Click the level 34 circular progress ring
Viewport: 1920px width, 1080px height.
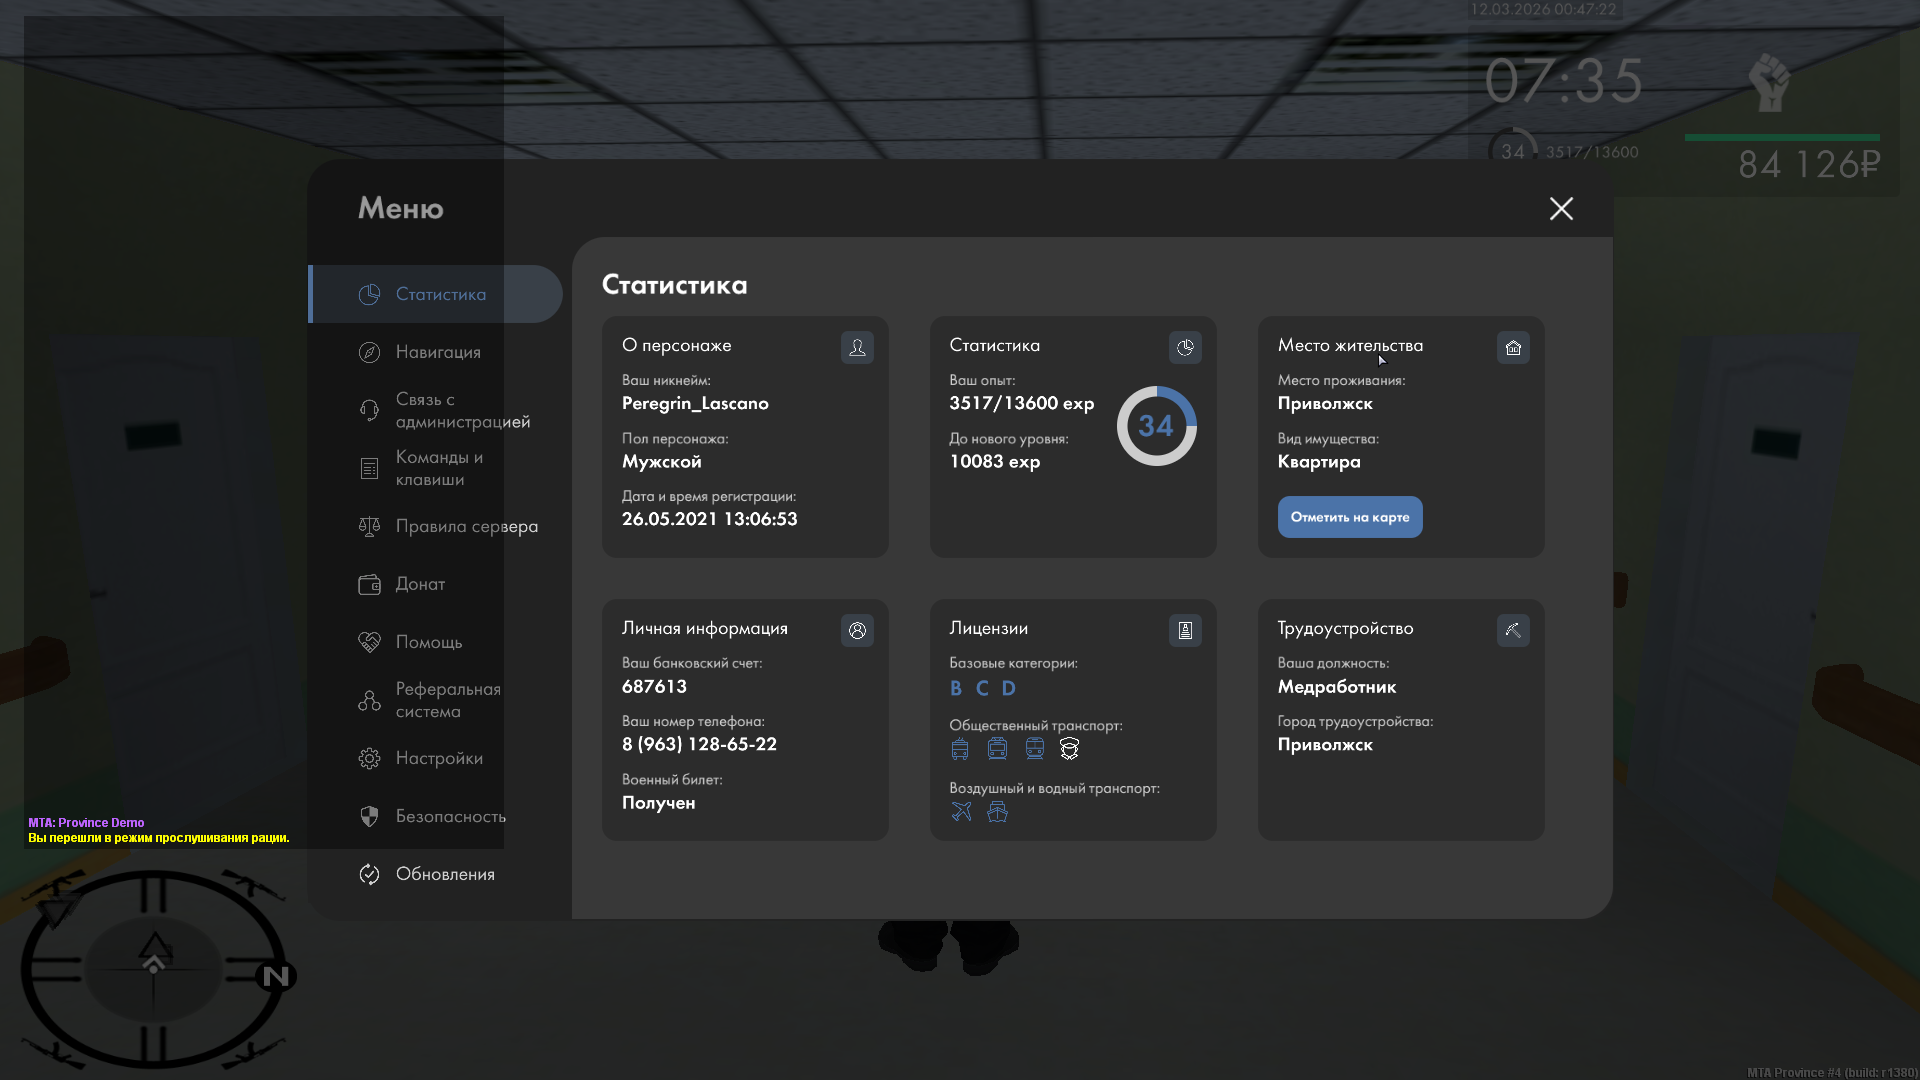(1156, 426)
